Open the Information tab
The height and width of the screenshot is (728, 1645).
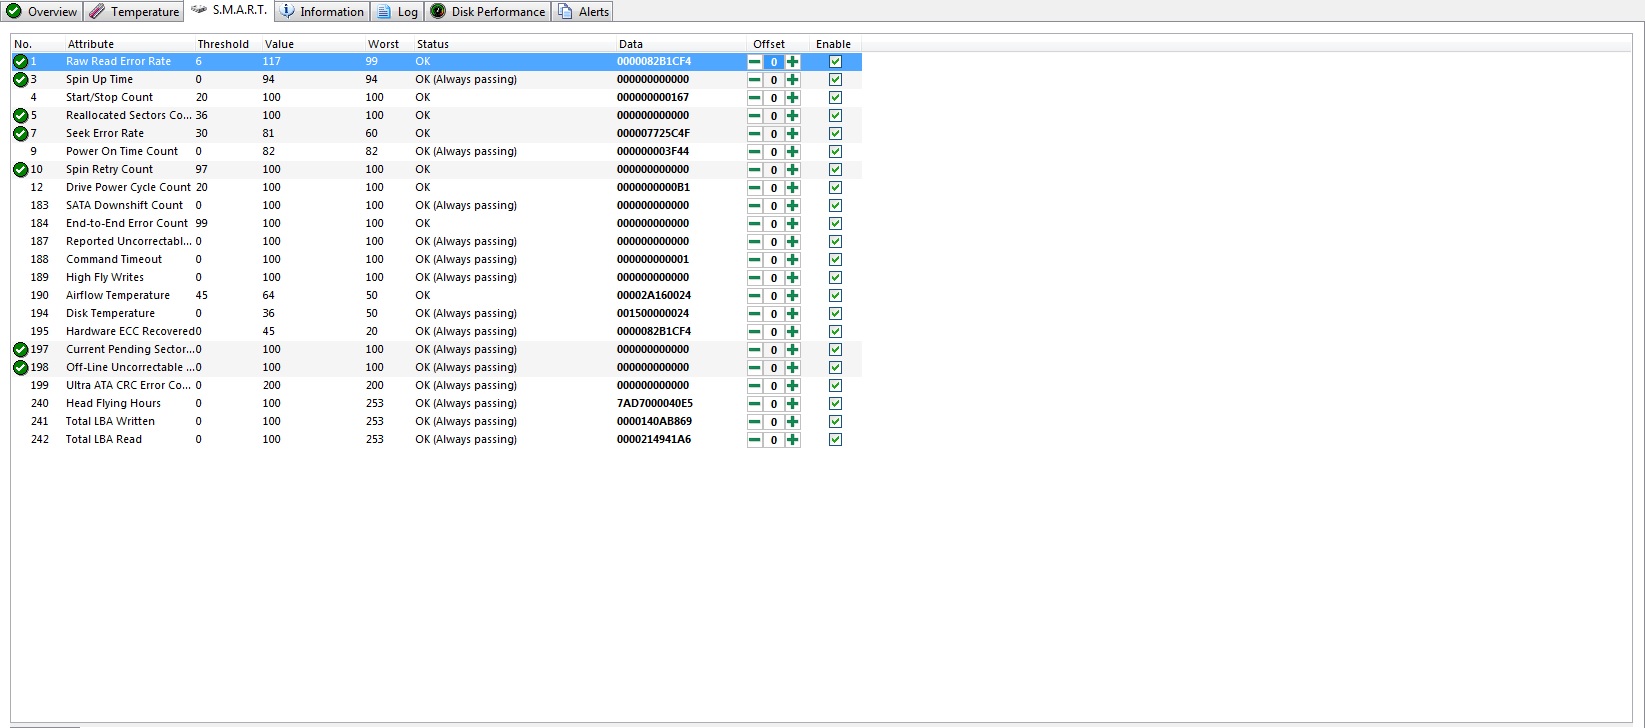click(x=322, y=12)
